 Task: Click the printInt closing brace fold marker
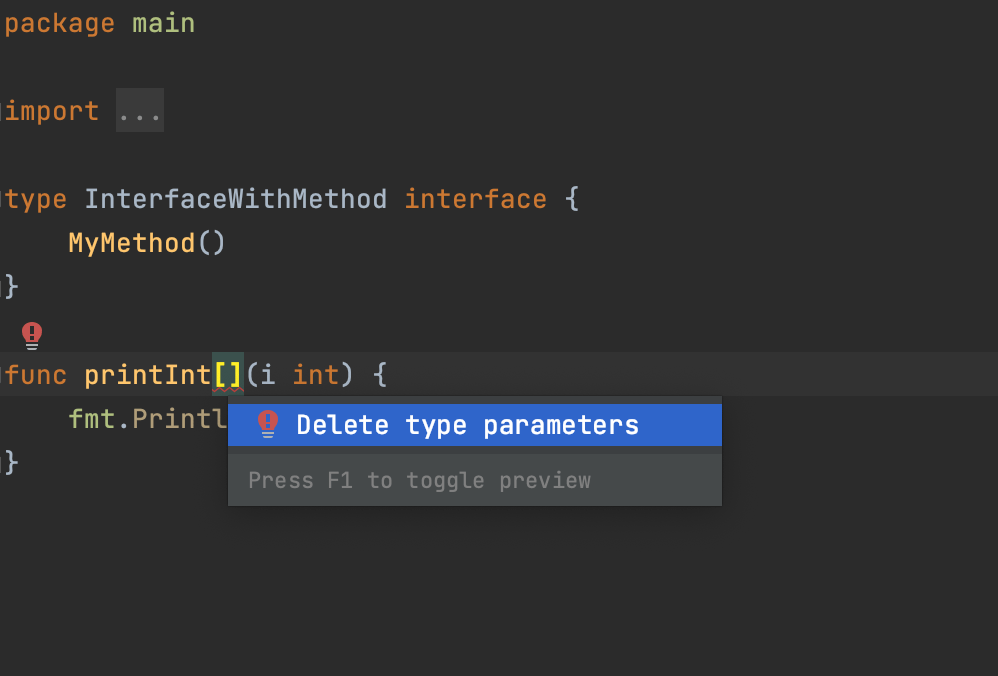[5, 462]
